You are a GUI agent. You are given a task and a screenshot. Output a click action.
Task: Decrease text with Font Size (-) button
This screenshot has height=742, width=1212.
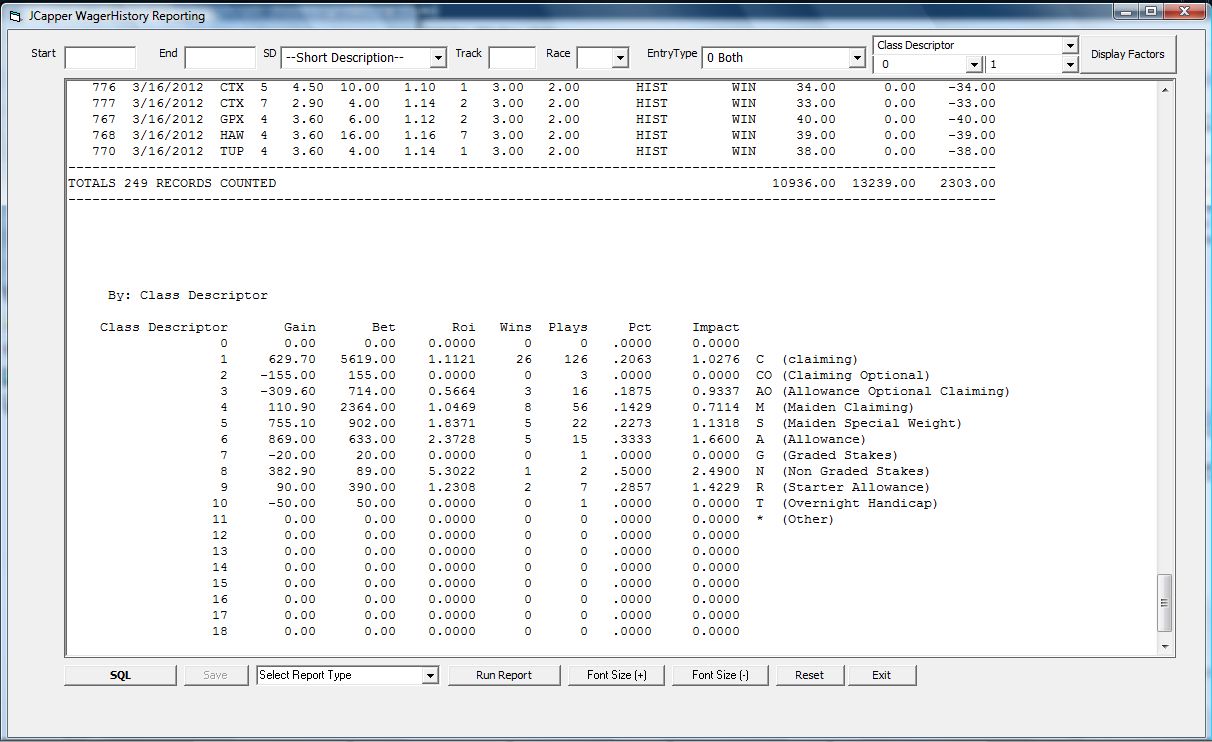[x=720, y=675]
